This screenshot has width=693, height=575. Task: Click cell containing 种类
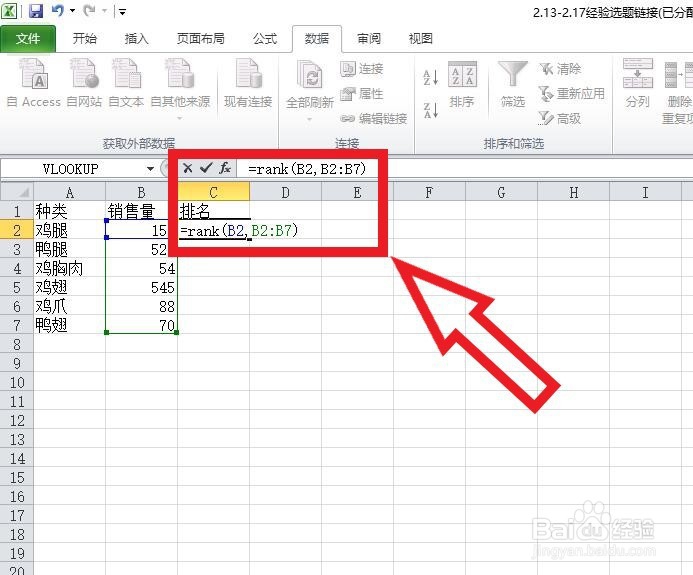coord(69,211)
